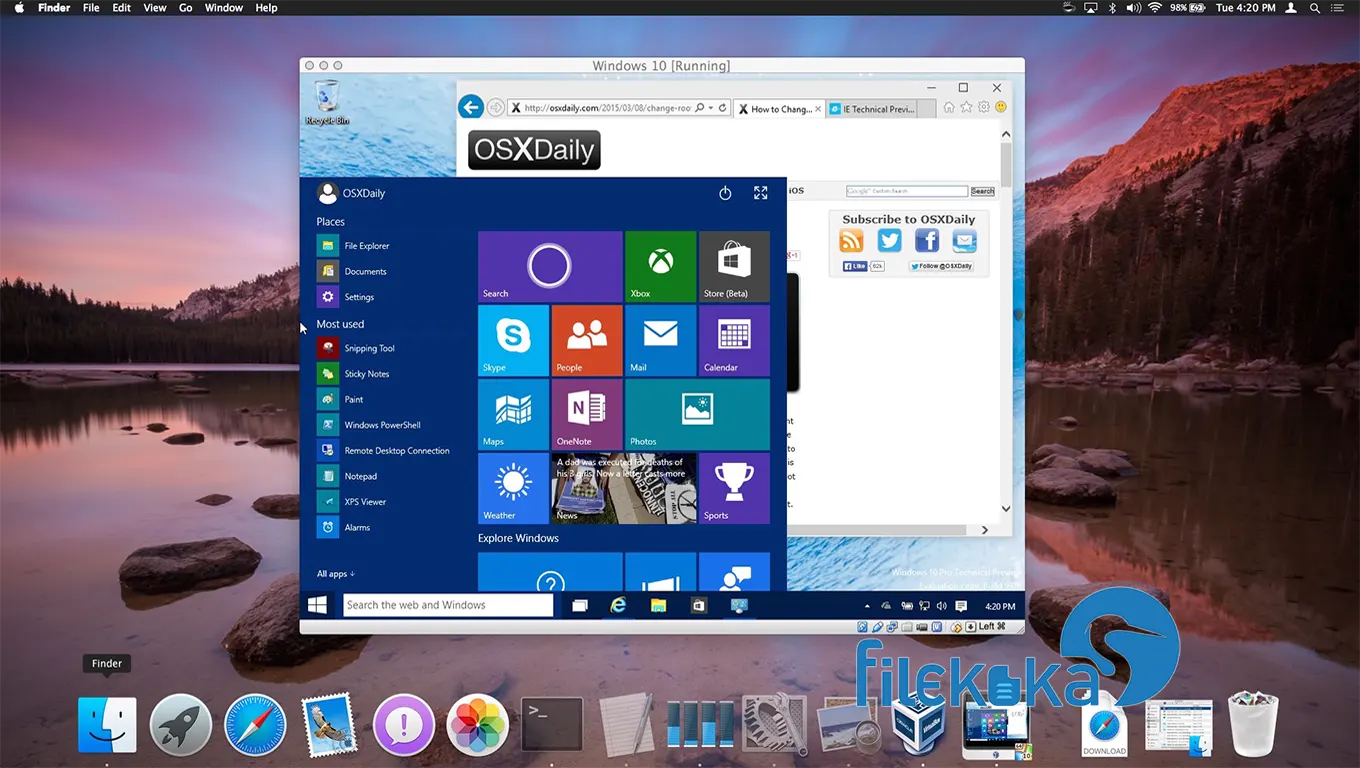Open the Store (Beta) tile
Screen dimensions: 1360x768
pos(734,266)
